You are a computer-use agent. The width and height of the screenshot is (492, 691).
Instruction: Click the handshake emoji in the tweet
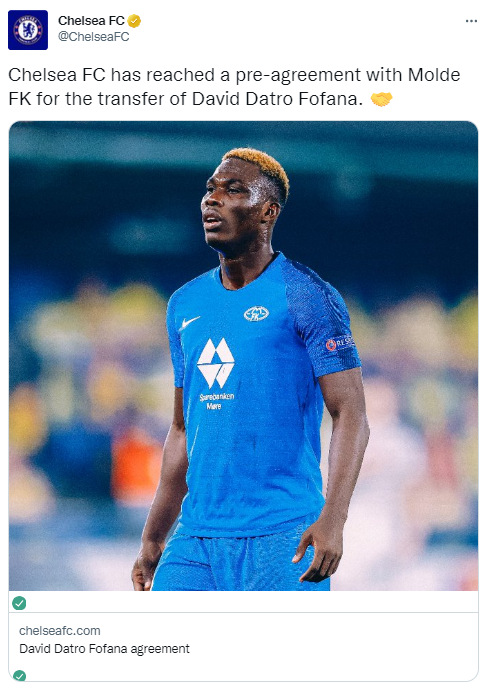click(x=381, y=99)
